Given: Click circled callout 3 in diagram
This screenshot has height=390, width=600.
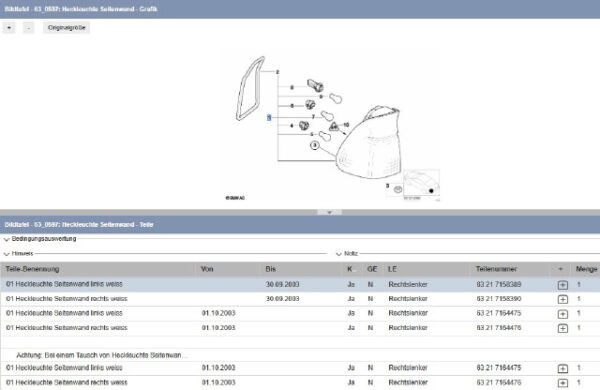Looking at the screenshot, I should (315, 145).
